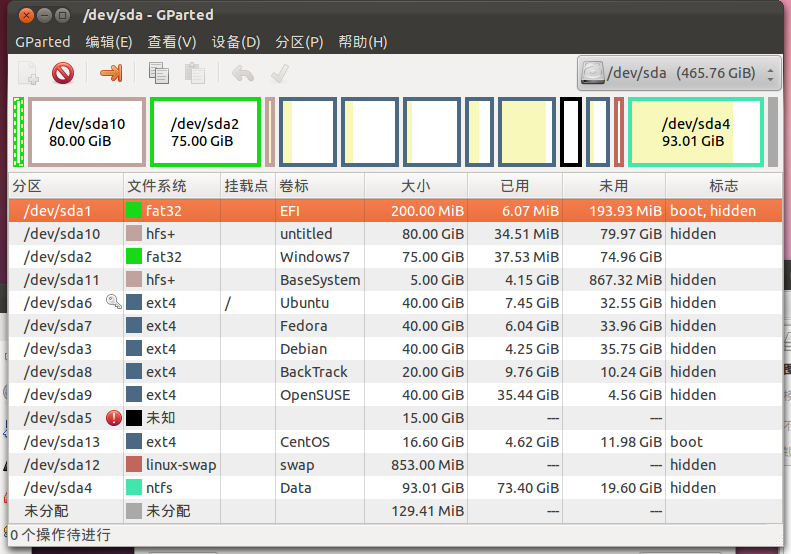Open the 编辑(E) menu
The width and height of the screenshot is (791, 554).
(108, 42)
